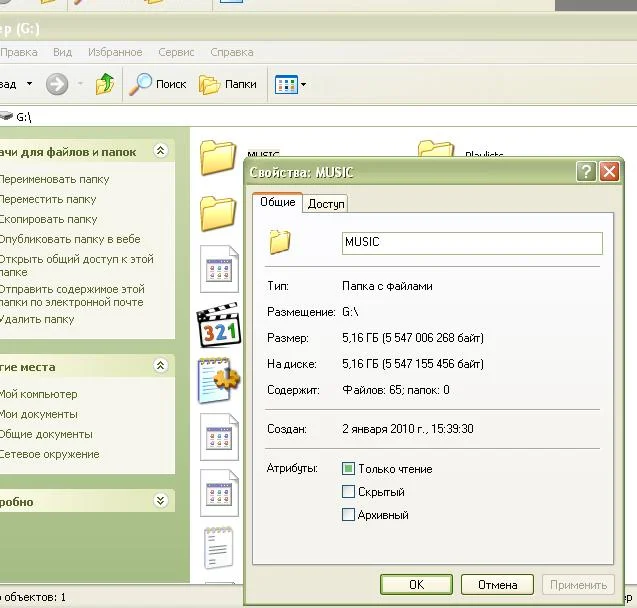
Task: Click the MUSIC folder name field
Action: pyautogui.click(x=471, y=243)
